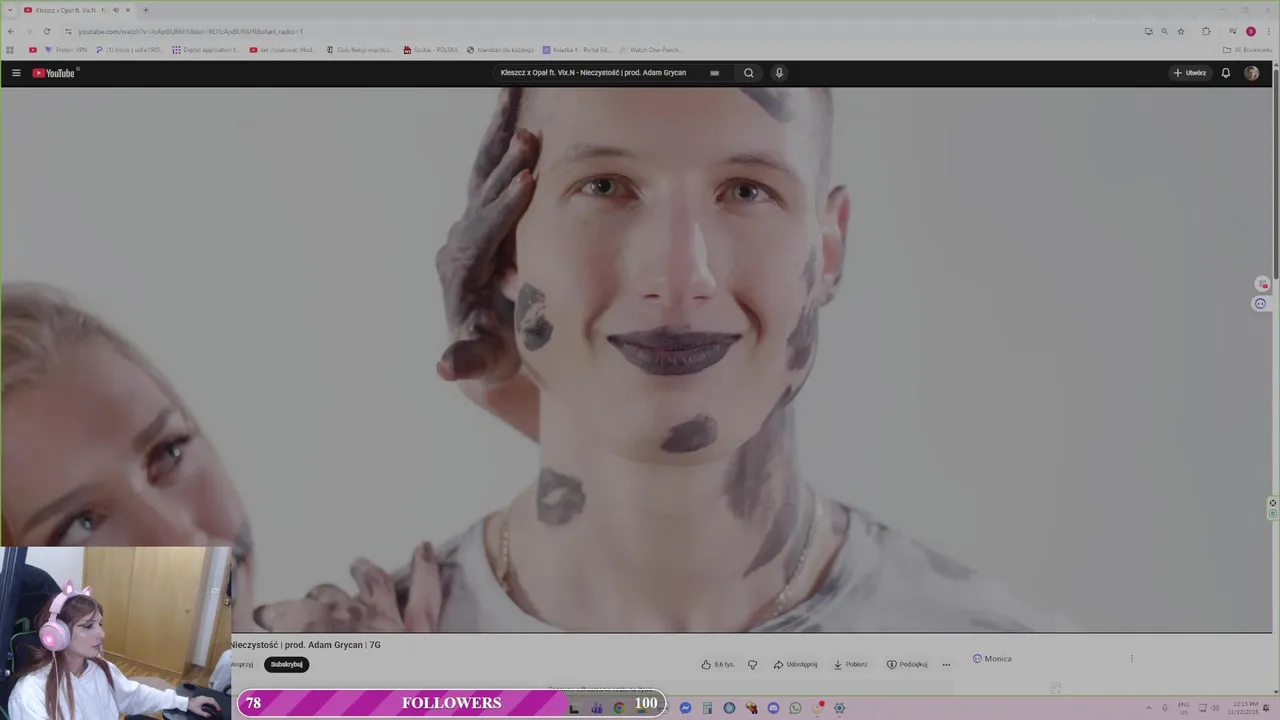The width and height of the screenshot is (1280, 720).
Task: Open the YouTube account avatar menu
Action: 1251,73
